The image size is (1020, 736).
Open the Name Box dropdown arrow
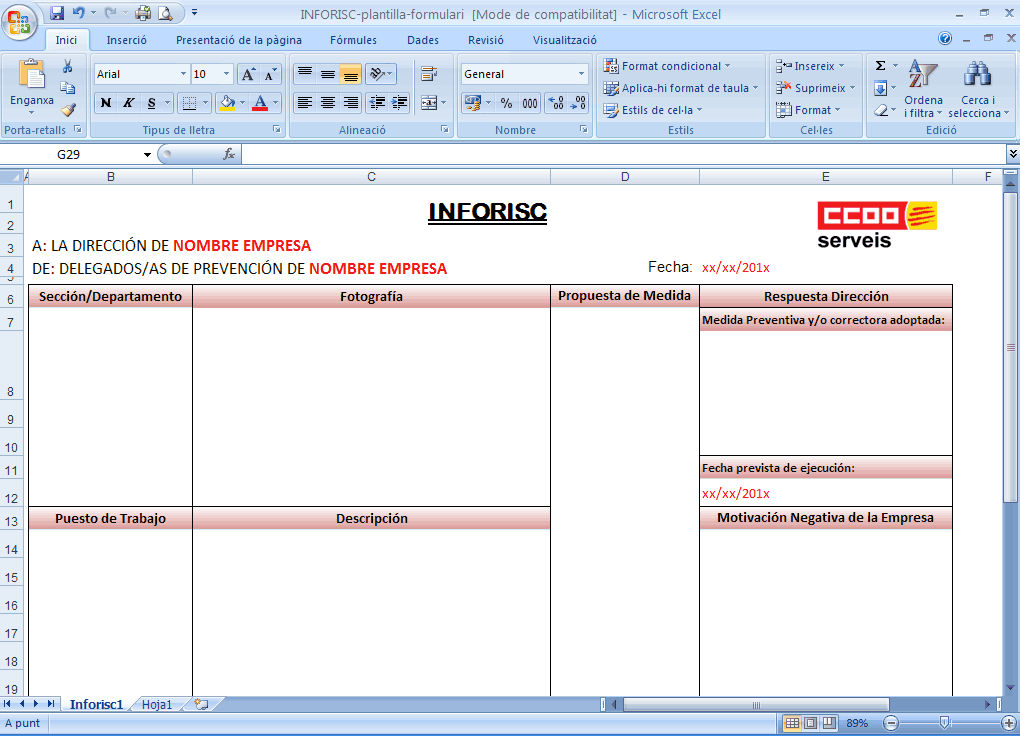point(147,155)
